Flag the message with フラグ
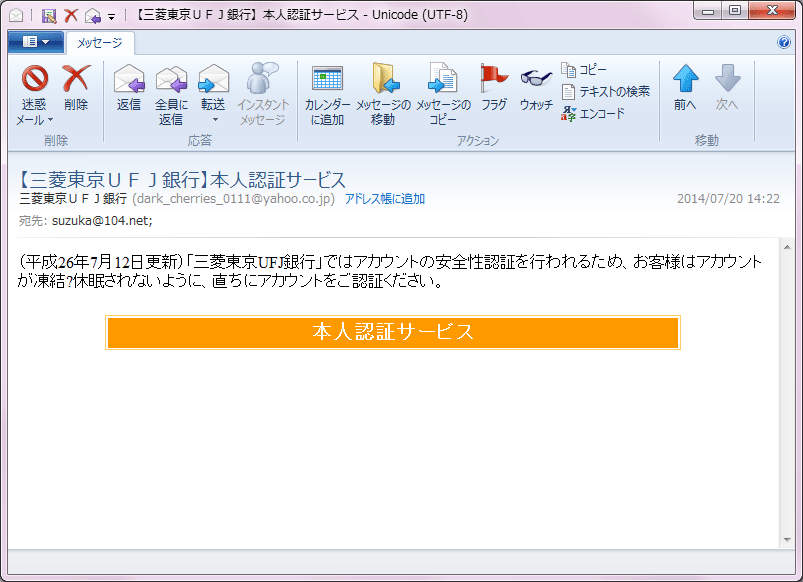Viewport: 803px width, 582px height. (x=494, y=88)
